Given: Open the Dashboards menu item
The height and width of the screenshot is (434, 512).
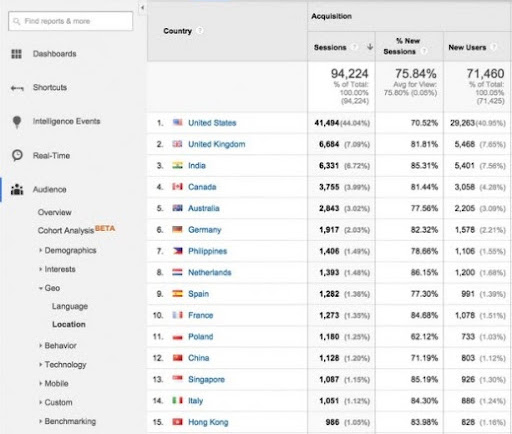Looking at the screenshot, I should tap(54, 54).
